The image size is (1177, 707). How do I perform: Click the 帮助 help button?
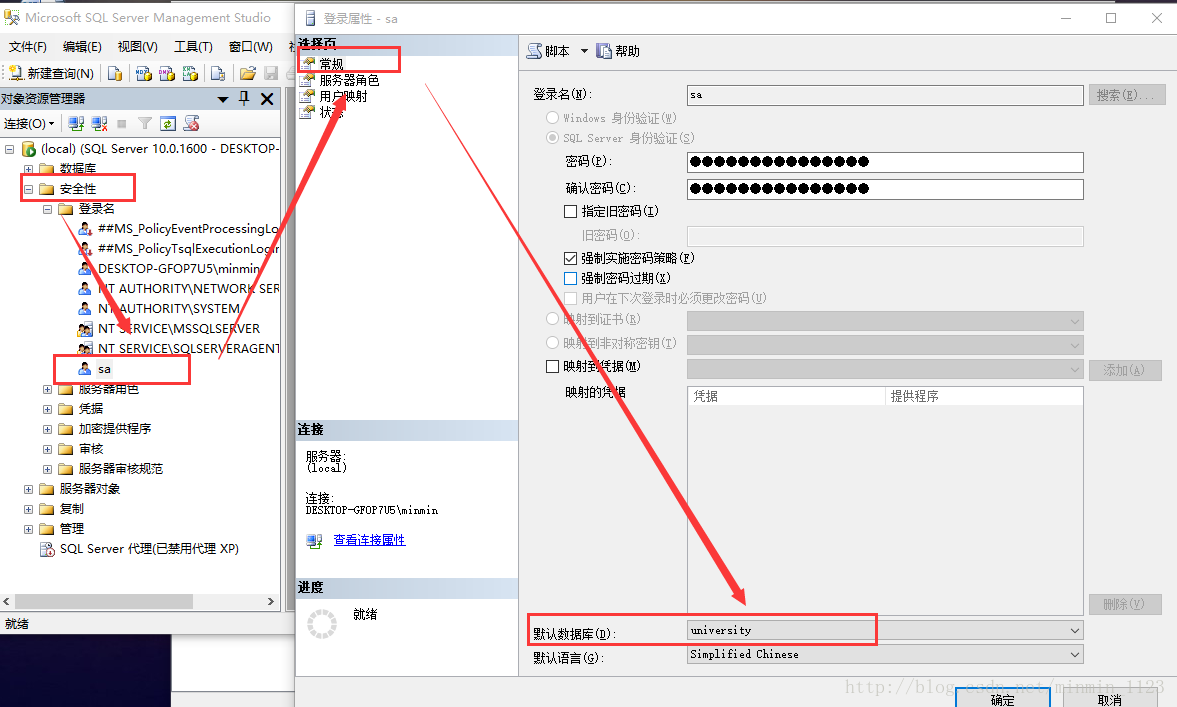(x=618, y=51)
